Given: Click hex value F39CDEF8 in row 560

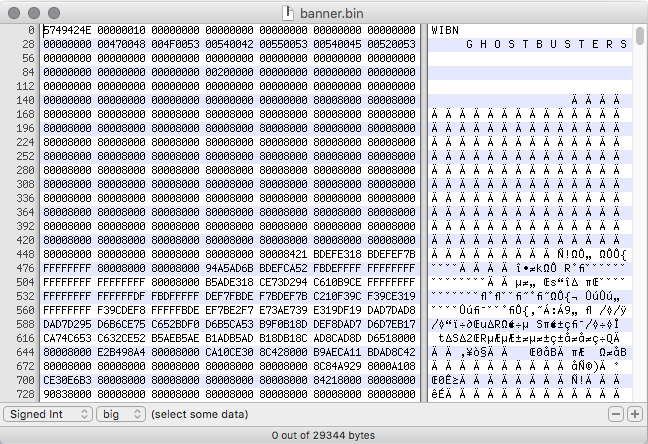Looking at the screenshot, I should (x=122, y=310).
